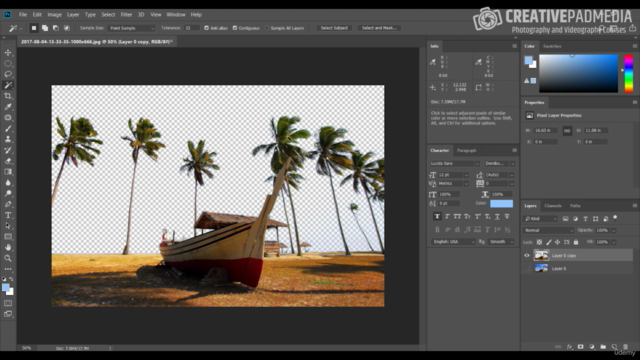Image resolution: width=640 pixels, height=360 pixels.
Task: Open the English: USA language dropdown
Action: point(453,242)
